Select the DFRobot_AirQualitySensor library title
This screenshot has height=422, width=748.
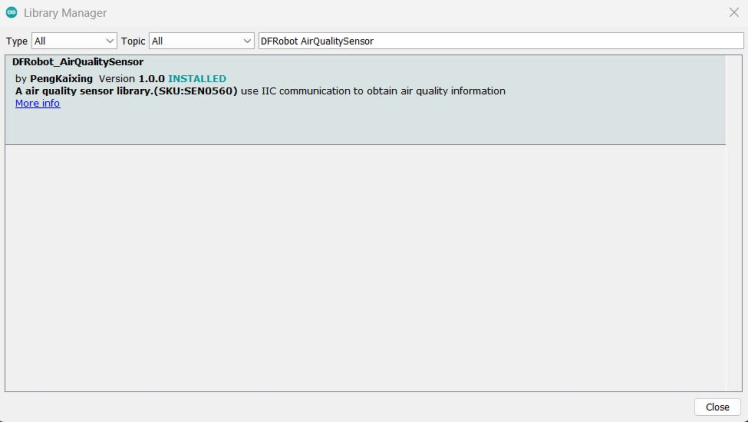(x=78, y=62)
